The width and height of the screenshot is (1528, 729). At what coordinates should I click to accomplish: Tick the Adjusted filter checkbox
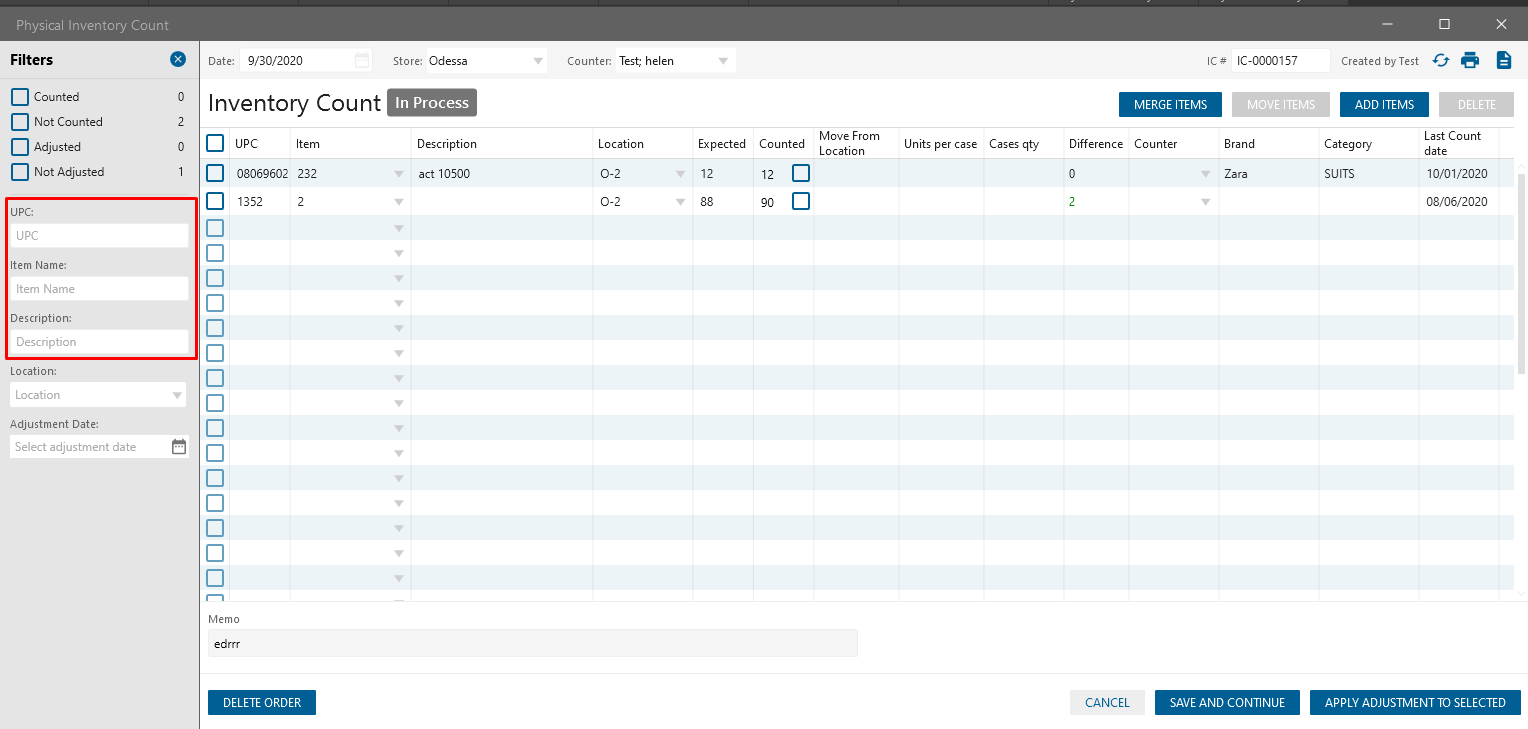click(x=20, y=147)
